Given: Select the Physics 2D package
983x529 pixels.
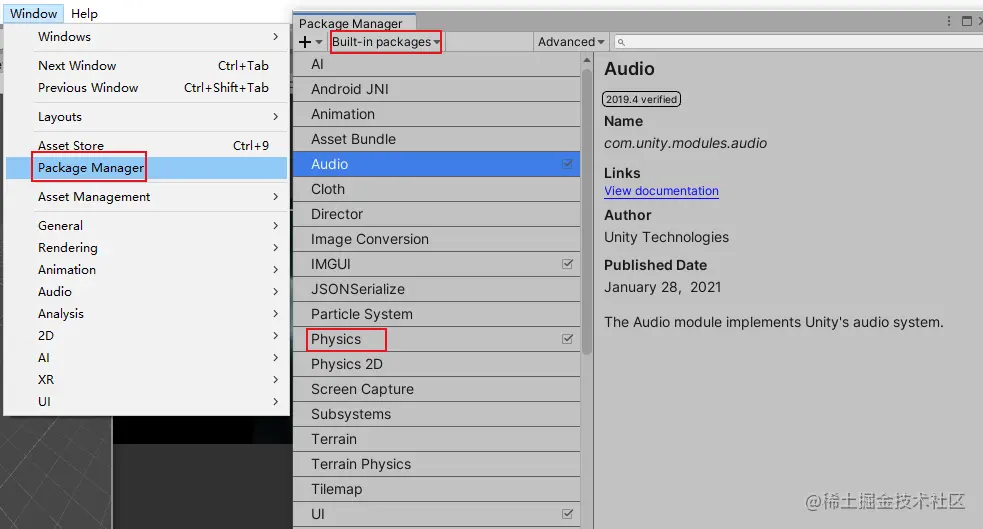Looking at the screenshot, I should [436, 364].
